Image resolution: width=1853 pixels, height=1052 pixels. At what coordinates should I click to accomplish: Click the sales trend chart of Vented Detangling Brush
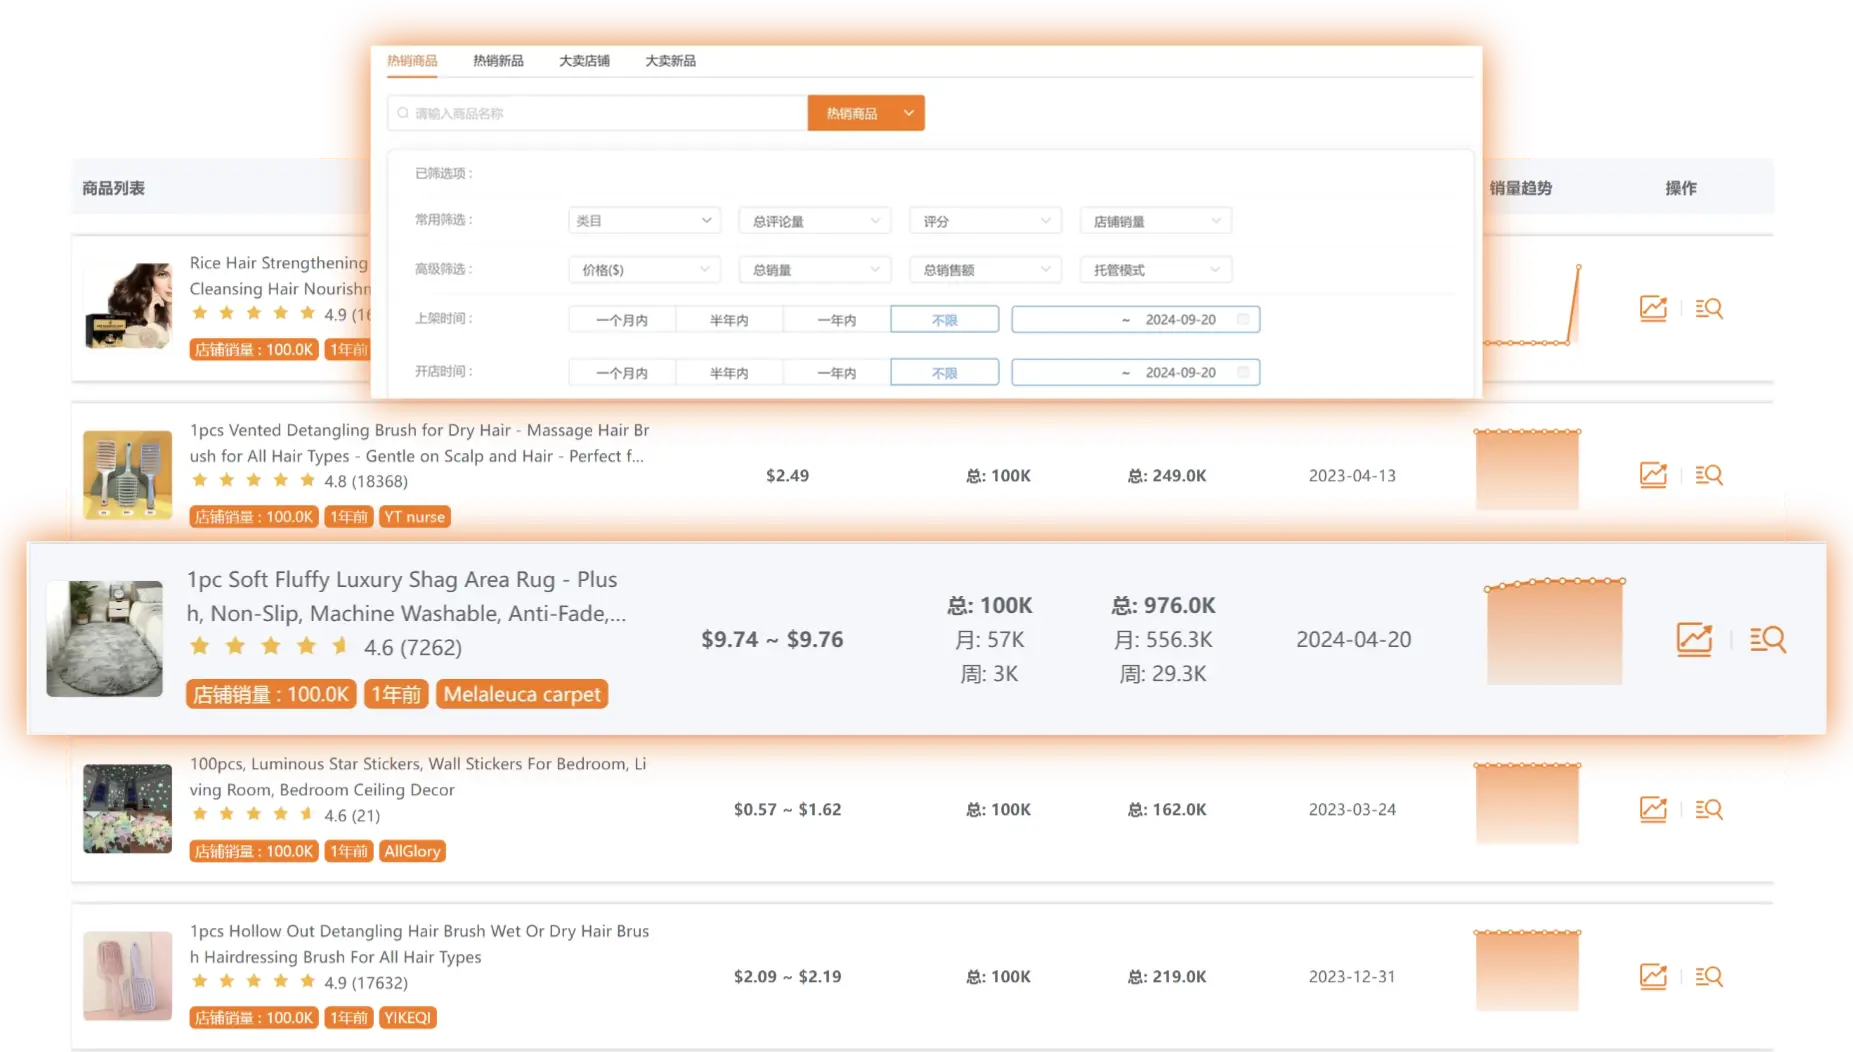coord(1527,469)
